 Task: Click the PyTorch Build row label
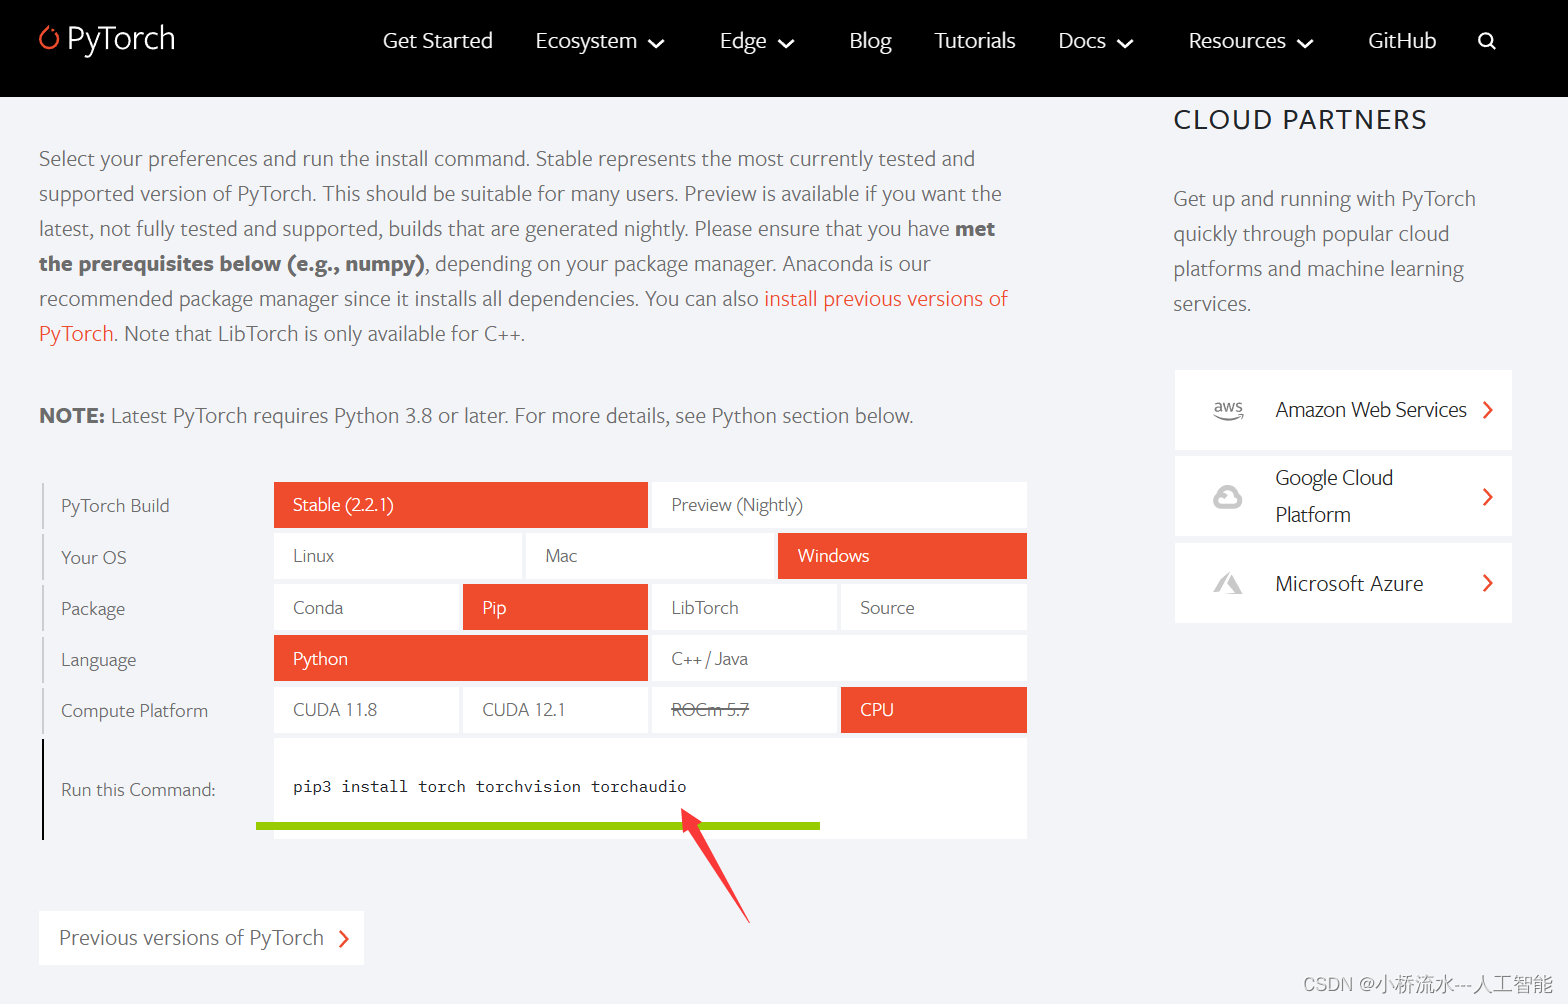coord(115,506)
